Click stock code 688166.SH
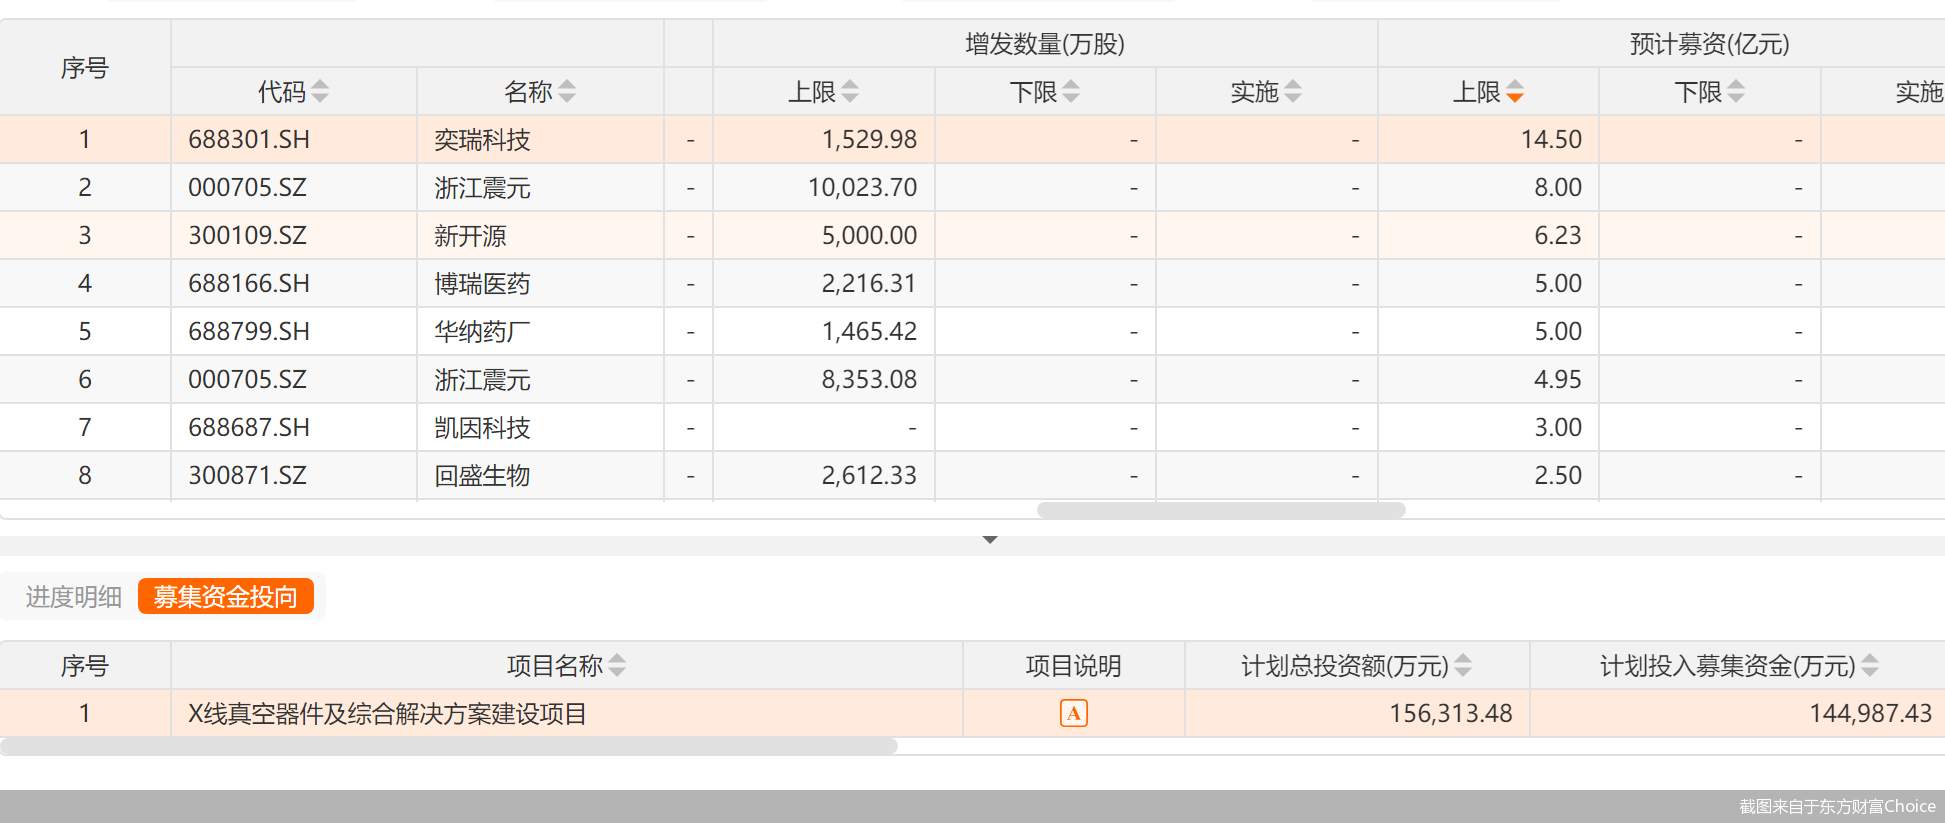 point(249,284)
